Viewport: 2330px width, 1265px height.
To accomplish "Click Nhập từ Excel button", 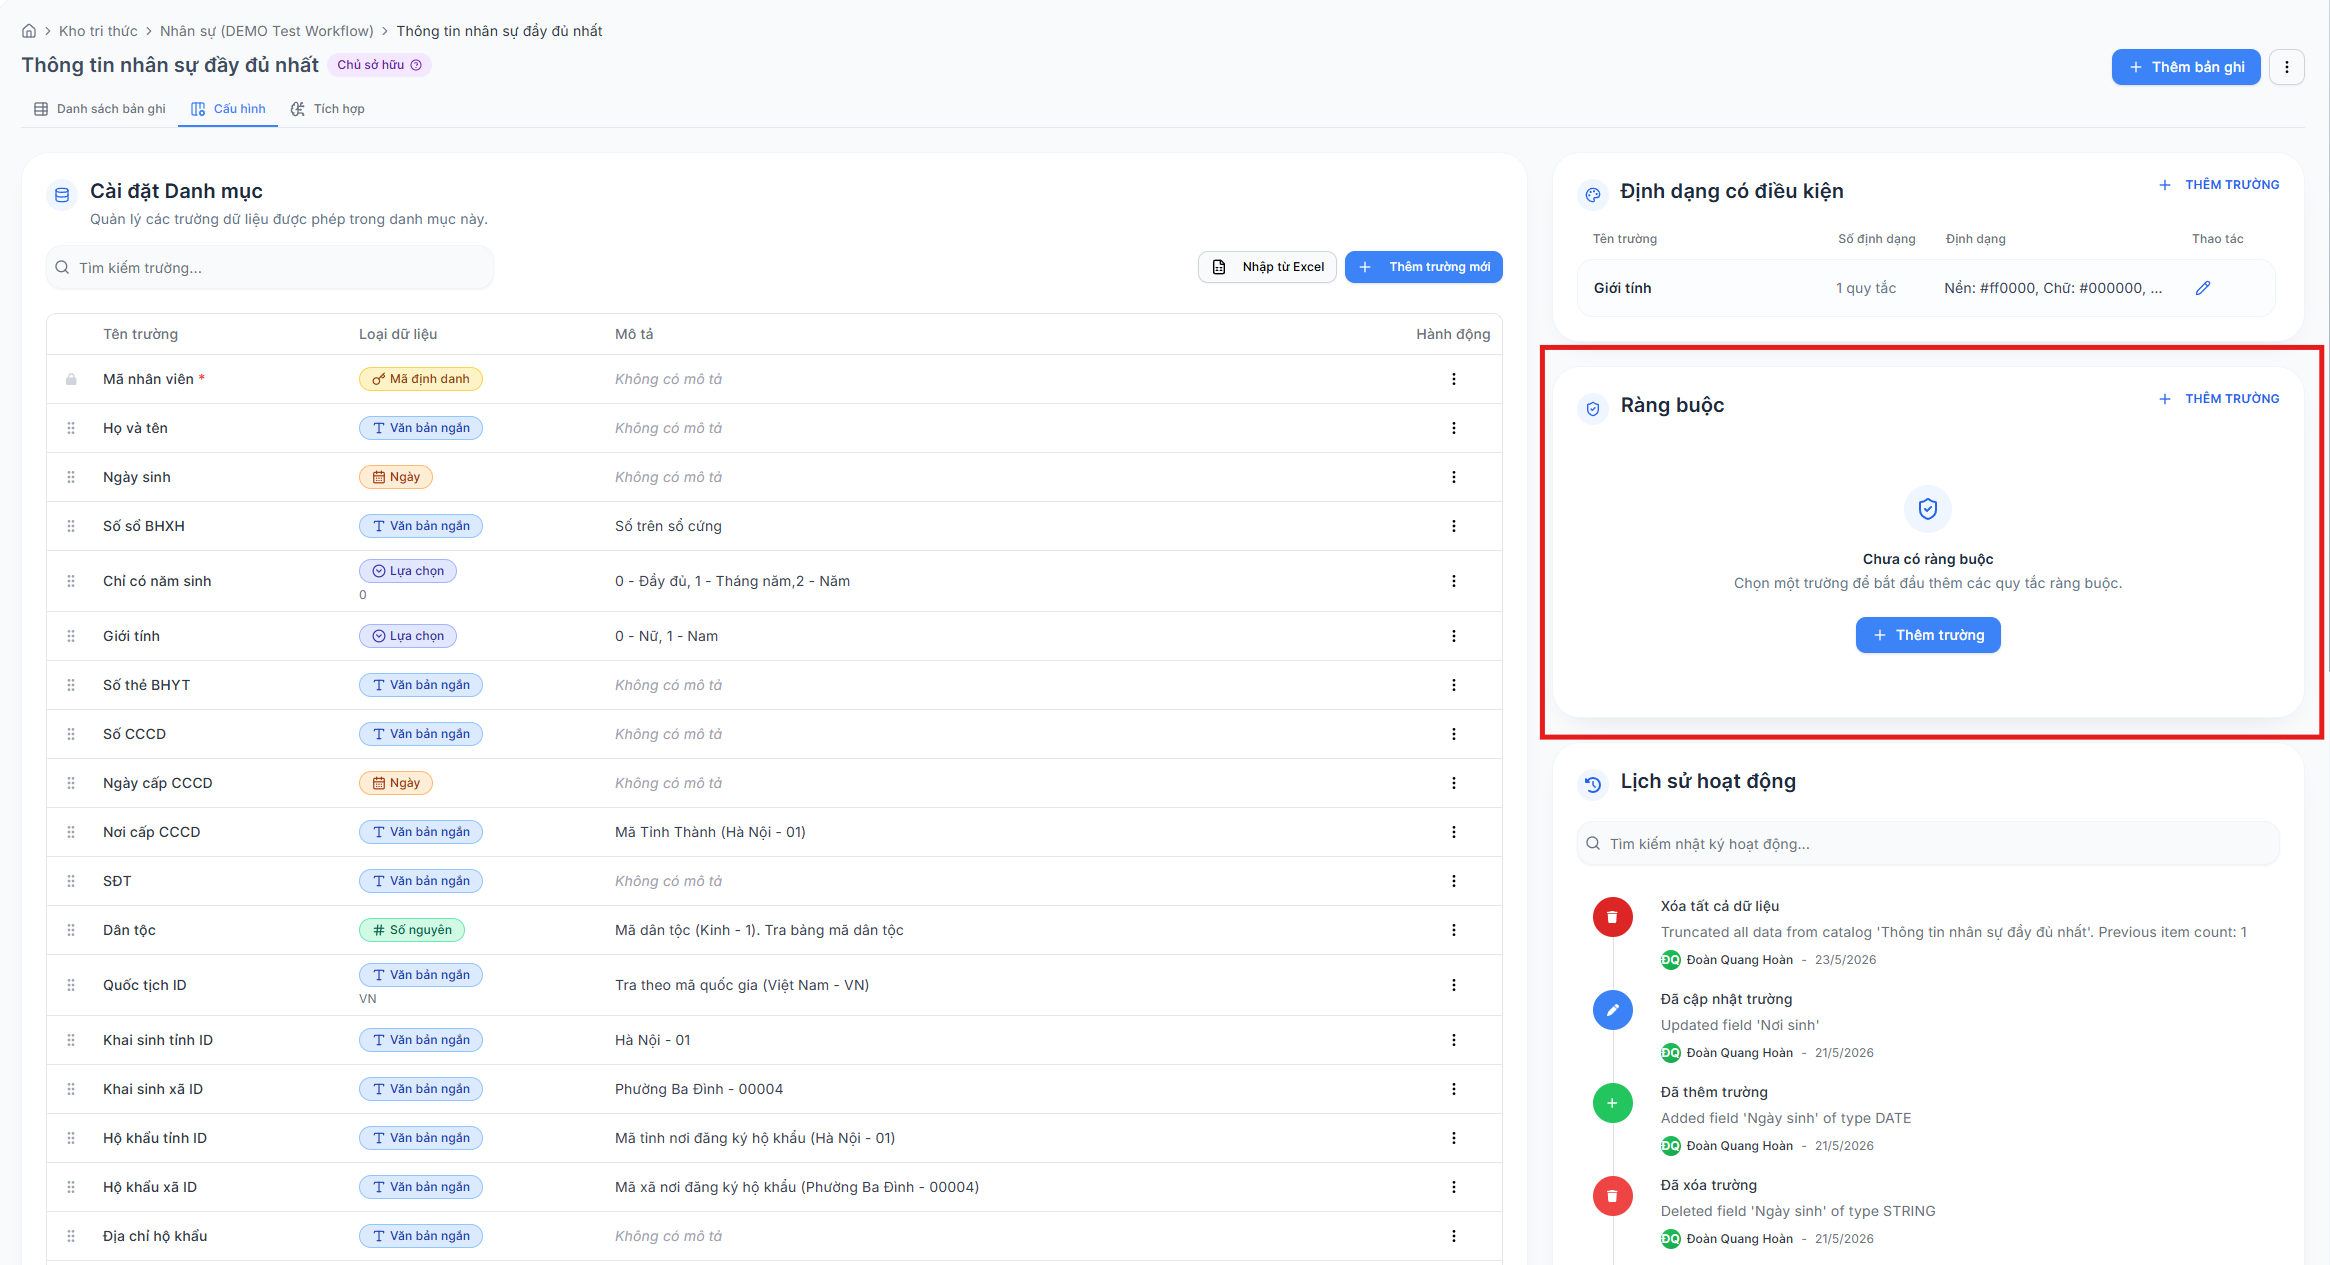I will pyautogui.click(x=1267, y=267).
